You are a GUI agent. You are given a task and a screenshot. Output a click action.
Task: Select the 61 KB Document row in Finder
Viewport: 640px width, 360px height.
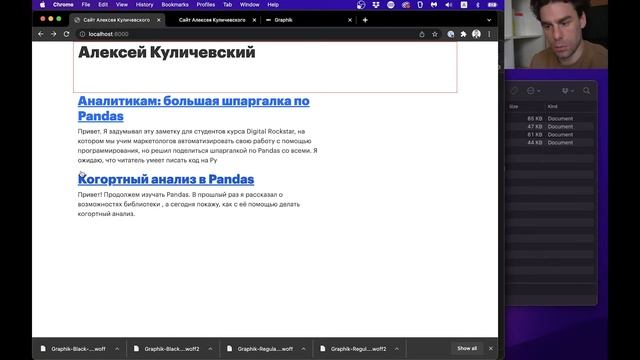click(550, 134)
